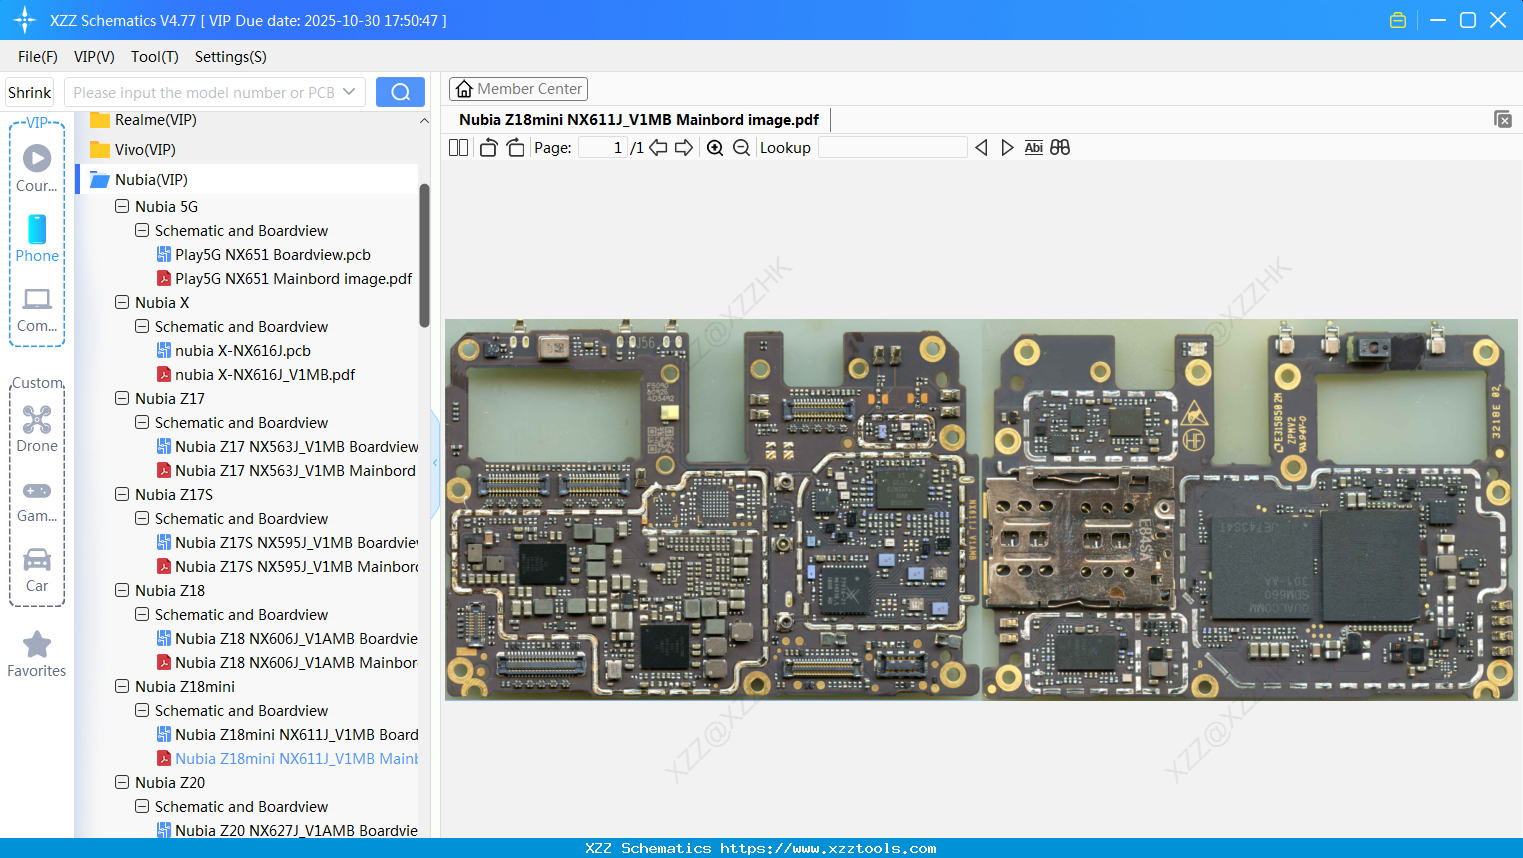Open the VIP menu
The height and width of the screenshot is (858, 1523).
(x=93, y=57)
